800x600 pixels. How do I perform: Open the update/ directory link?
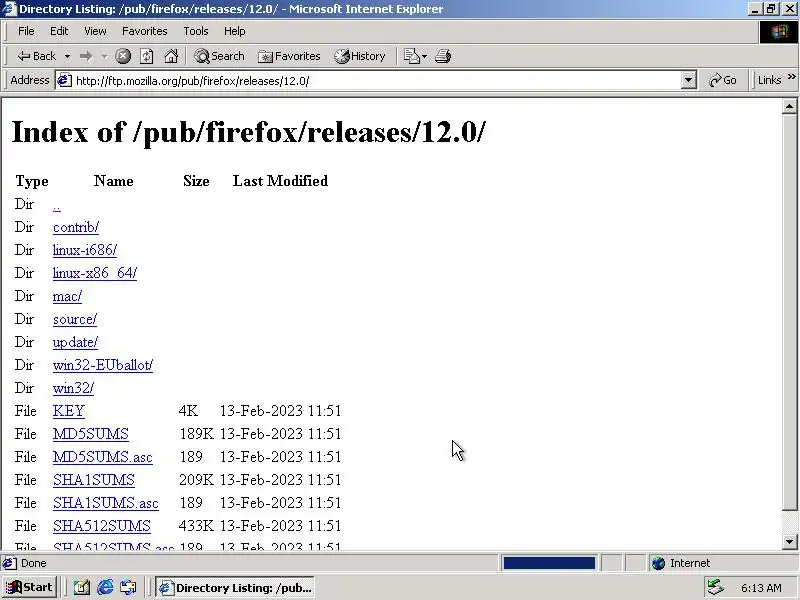click(x=75, y=342)
